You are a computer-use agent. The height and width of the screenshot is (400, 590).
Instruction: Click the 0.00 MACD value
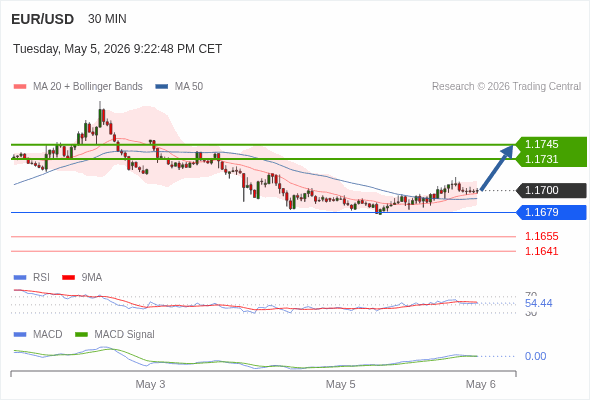click(535, 356)
